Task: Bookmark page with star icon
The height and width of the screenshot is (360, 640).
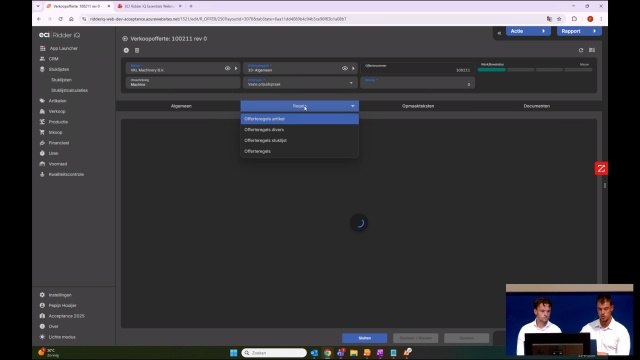Action: pyautogui.click(x=559, y=19)
